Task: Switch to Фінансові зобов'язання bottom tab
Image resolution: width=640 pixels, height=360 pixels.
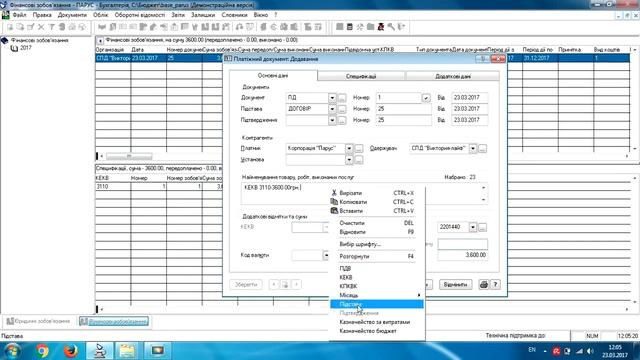Action: pos(114,322)
